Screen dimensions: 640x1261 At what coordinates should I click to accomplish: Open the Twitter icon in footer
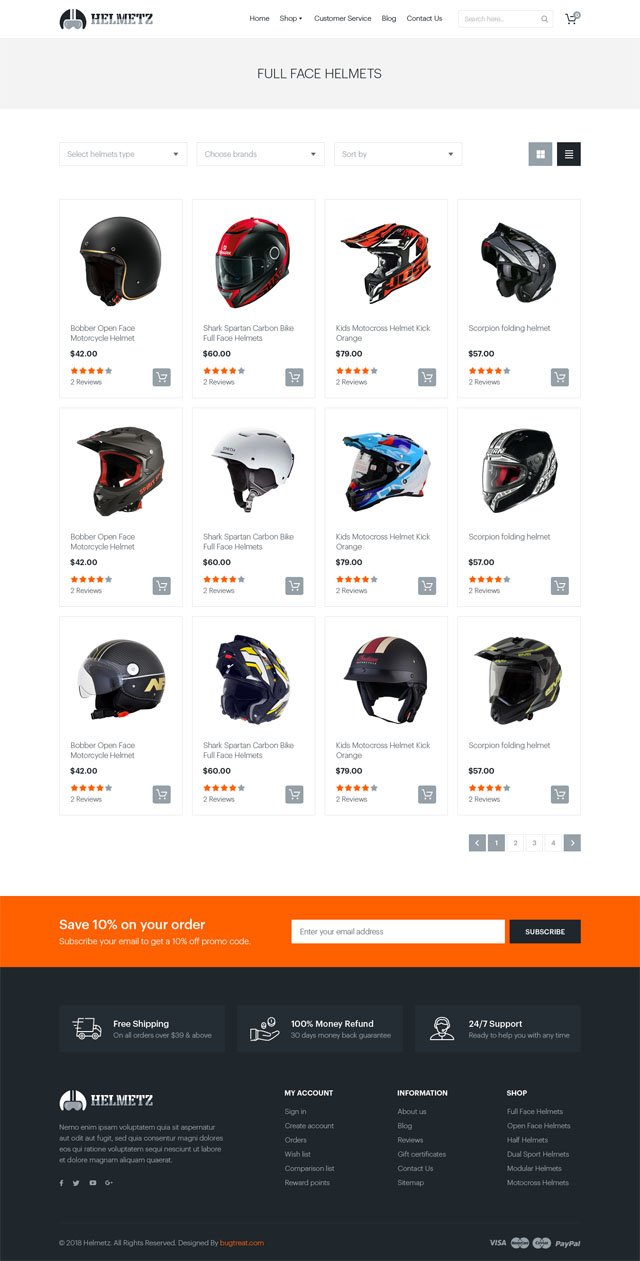76,1183
